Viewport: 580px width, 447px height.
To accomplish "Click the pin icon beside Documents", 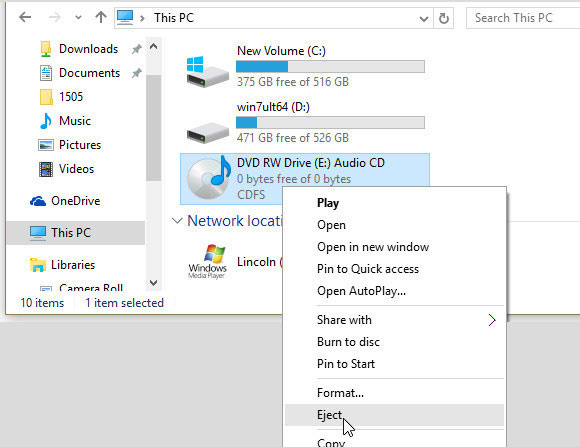I will click(x=136, y=73).
